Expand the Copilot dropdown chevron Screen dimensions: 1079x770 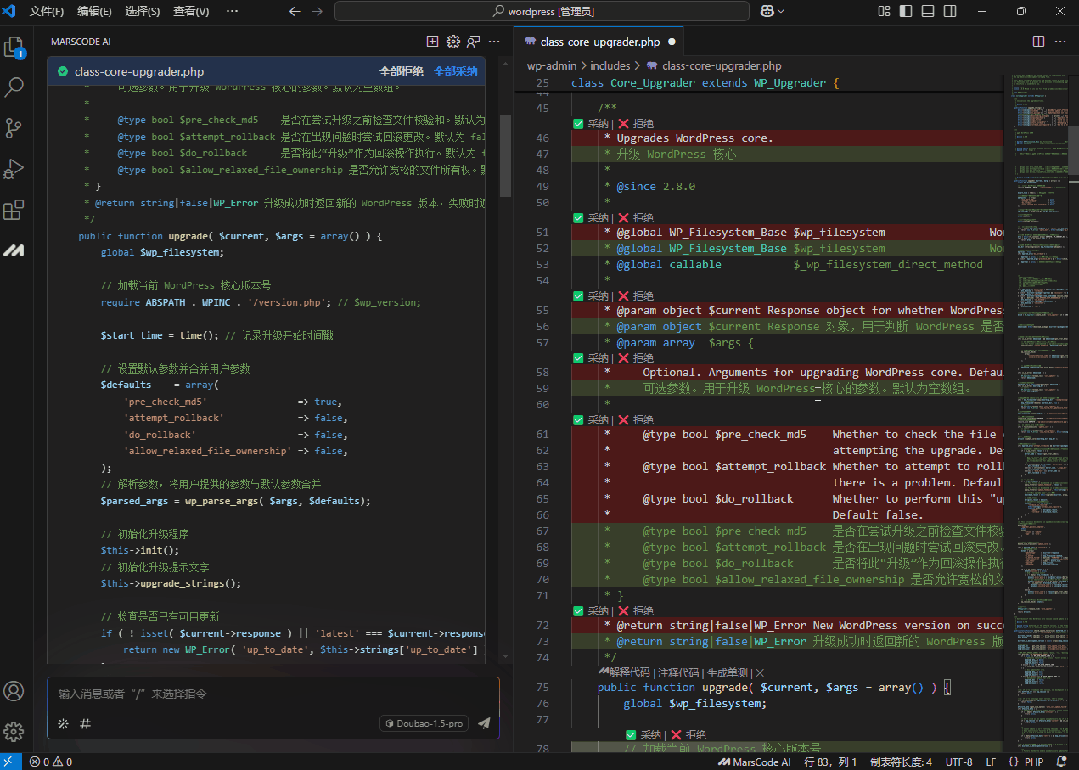tap(781, 11)
